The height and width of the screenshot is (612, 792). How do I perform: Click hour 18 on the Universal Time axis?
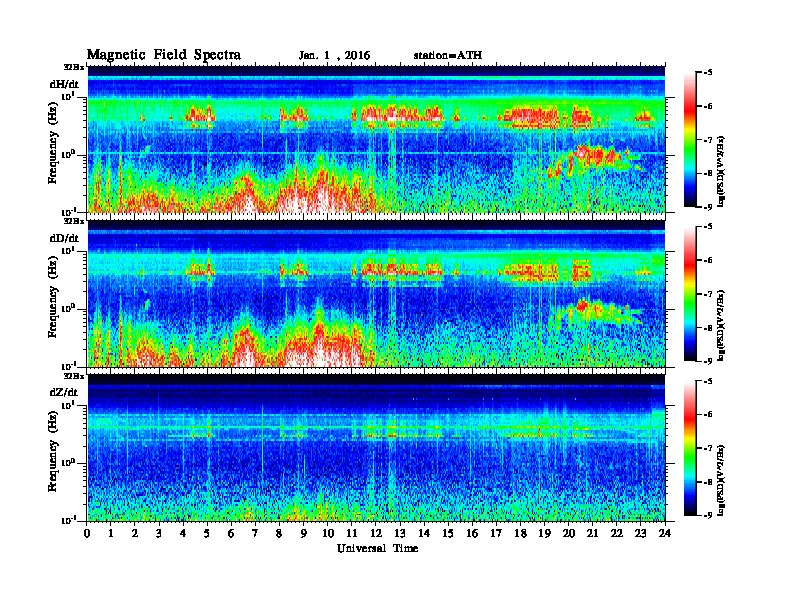tap(521, 533)
